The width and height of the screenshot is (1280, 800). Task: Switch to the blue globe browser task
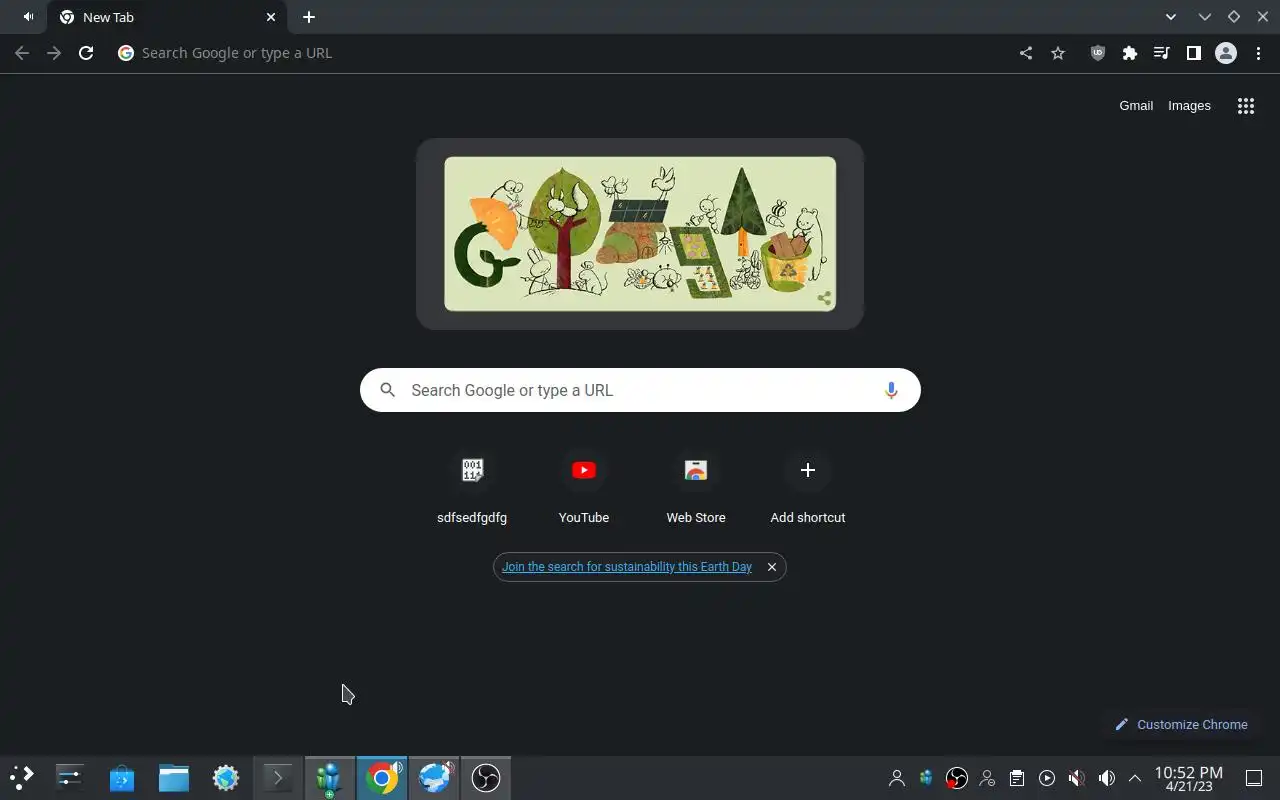pyautogui.click(x=434, y=777)
